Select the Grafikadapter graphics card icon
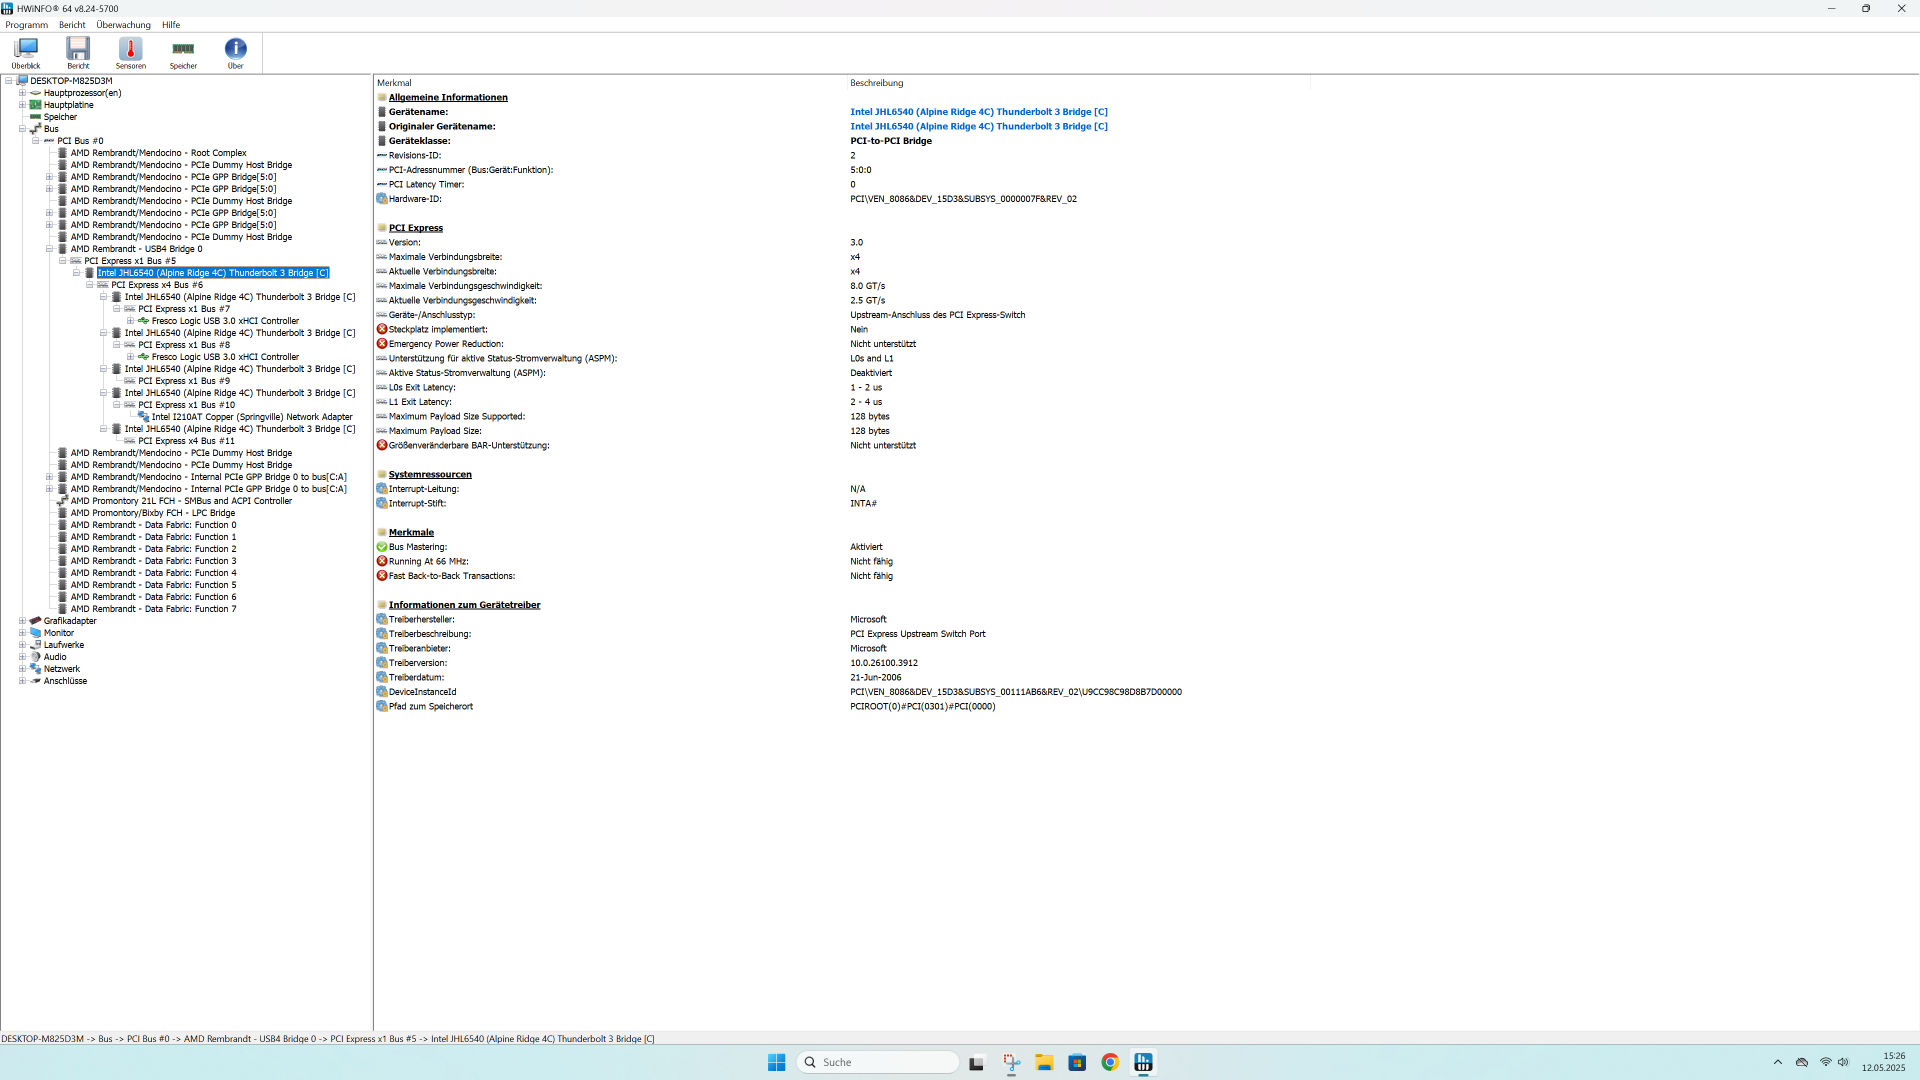1920x1080 pixels. click(36, 621)
